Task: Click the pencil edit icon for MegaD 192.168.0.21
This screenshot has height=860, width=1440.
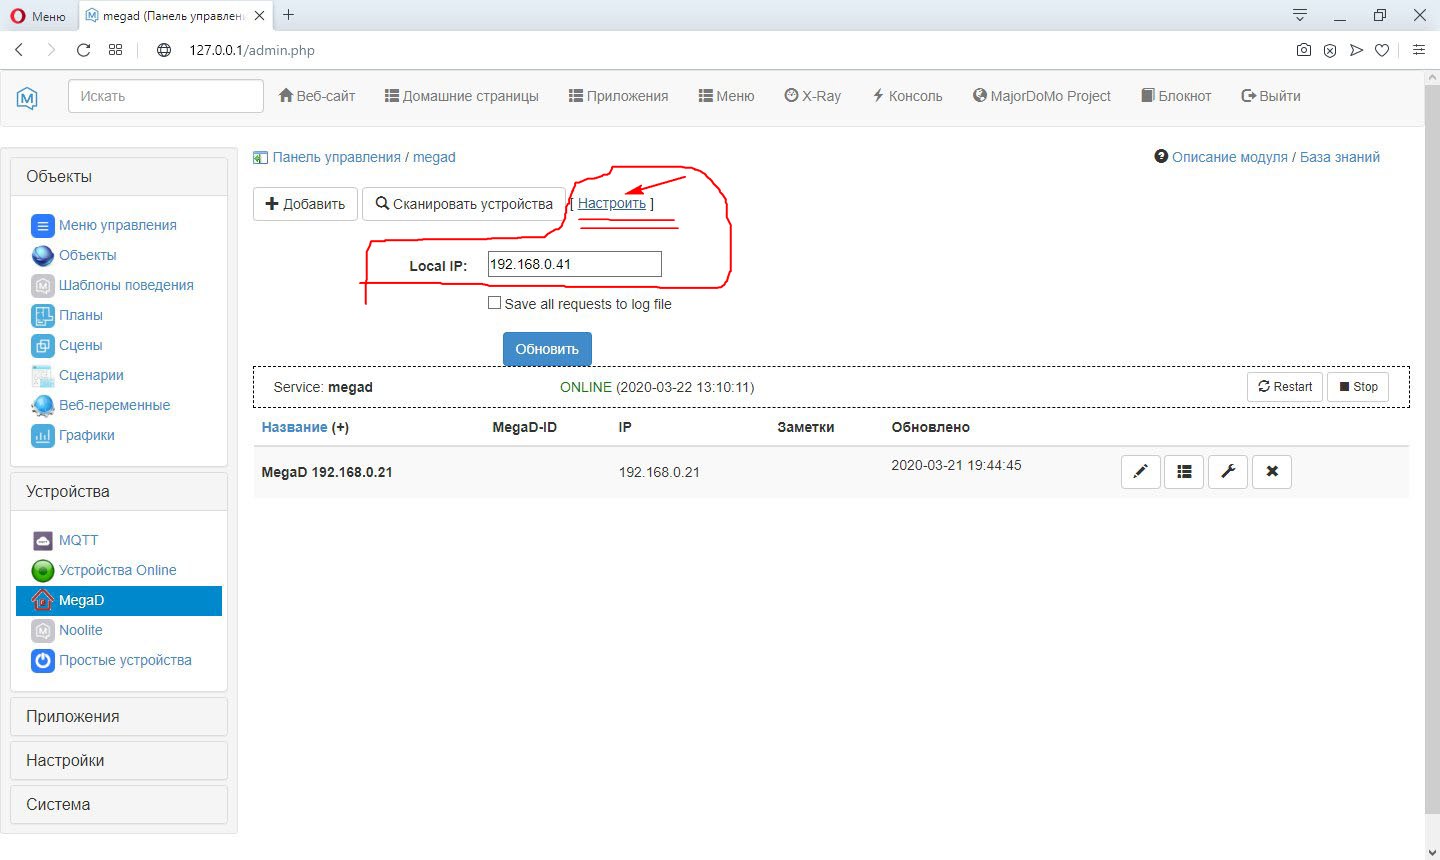Action: (1141, 472)
